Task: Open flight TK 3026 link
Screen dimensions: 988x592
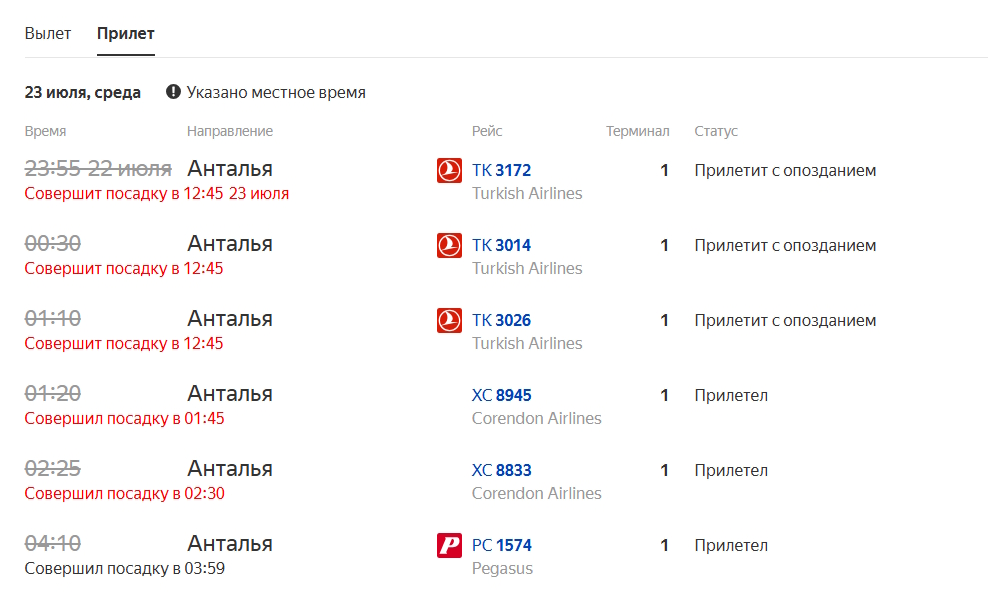Action: (x=502, y=320)
